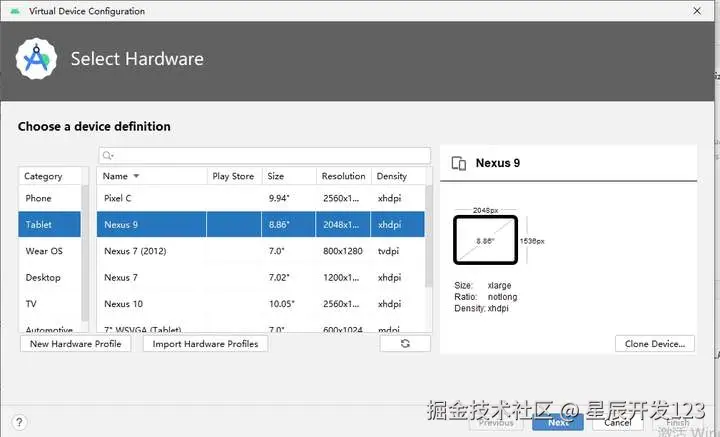Screen dimensions: 720x437
Task: Click the Resolution column header
Action: [x=343, y=176]
